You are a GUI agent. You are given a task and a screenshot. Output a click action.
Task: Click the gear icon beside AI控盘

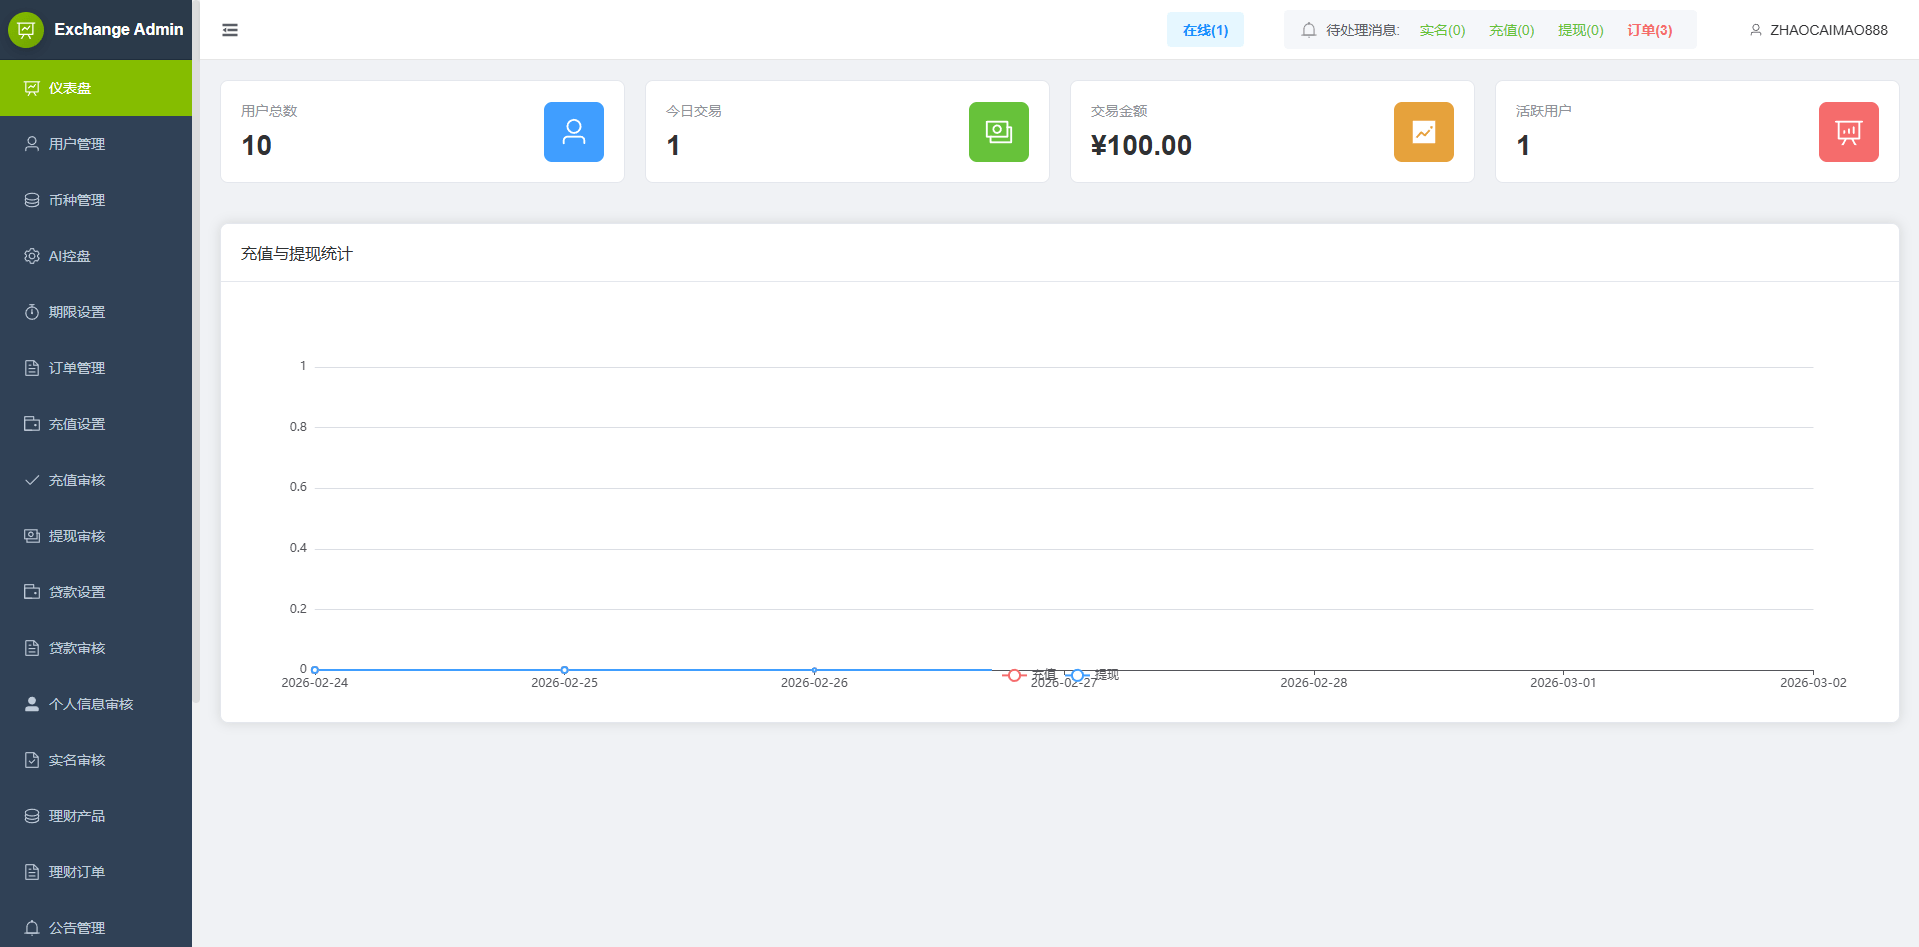tap(32, 256)
